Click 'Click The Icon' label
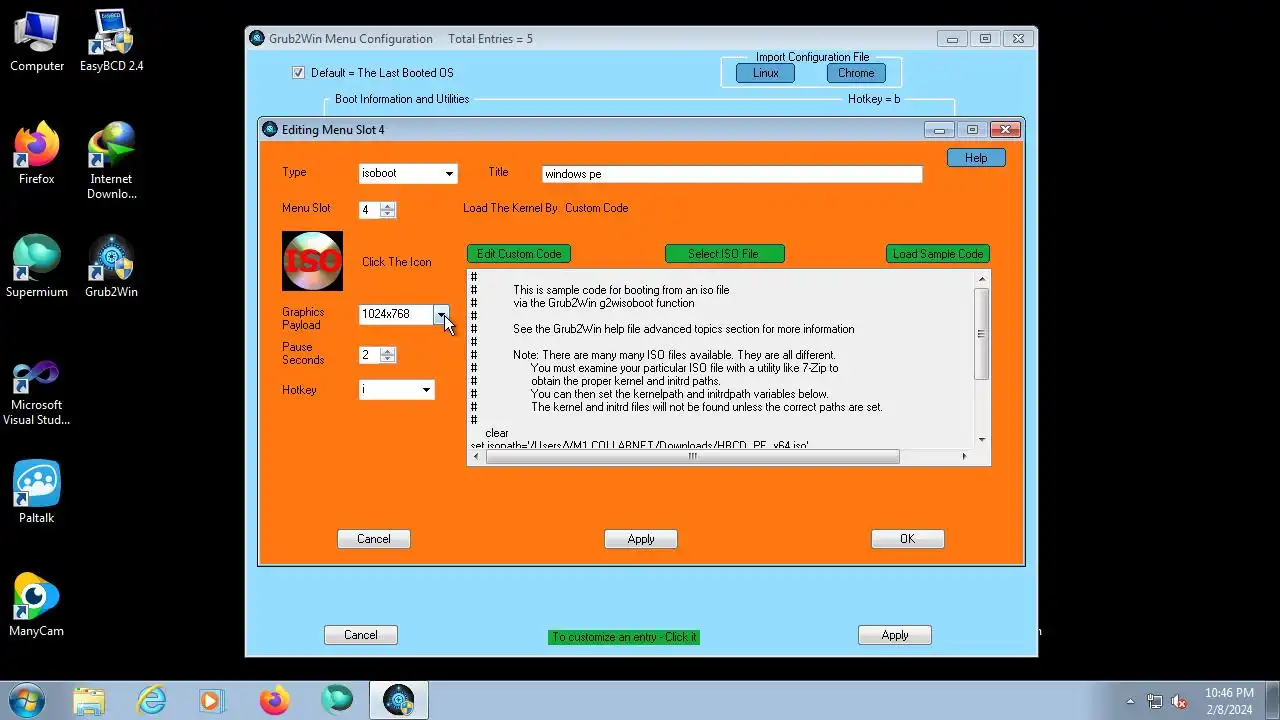1280x720 pixels. (x=397, y=262)
